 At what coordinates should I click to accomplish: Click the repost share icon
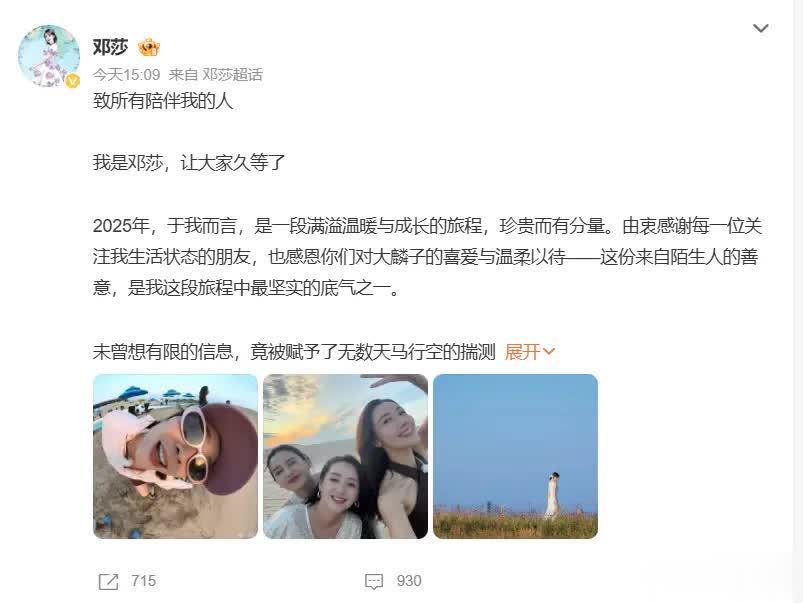point(108,581)
